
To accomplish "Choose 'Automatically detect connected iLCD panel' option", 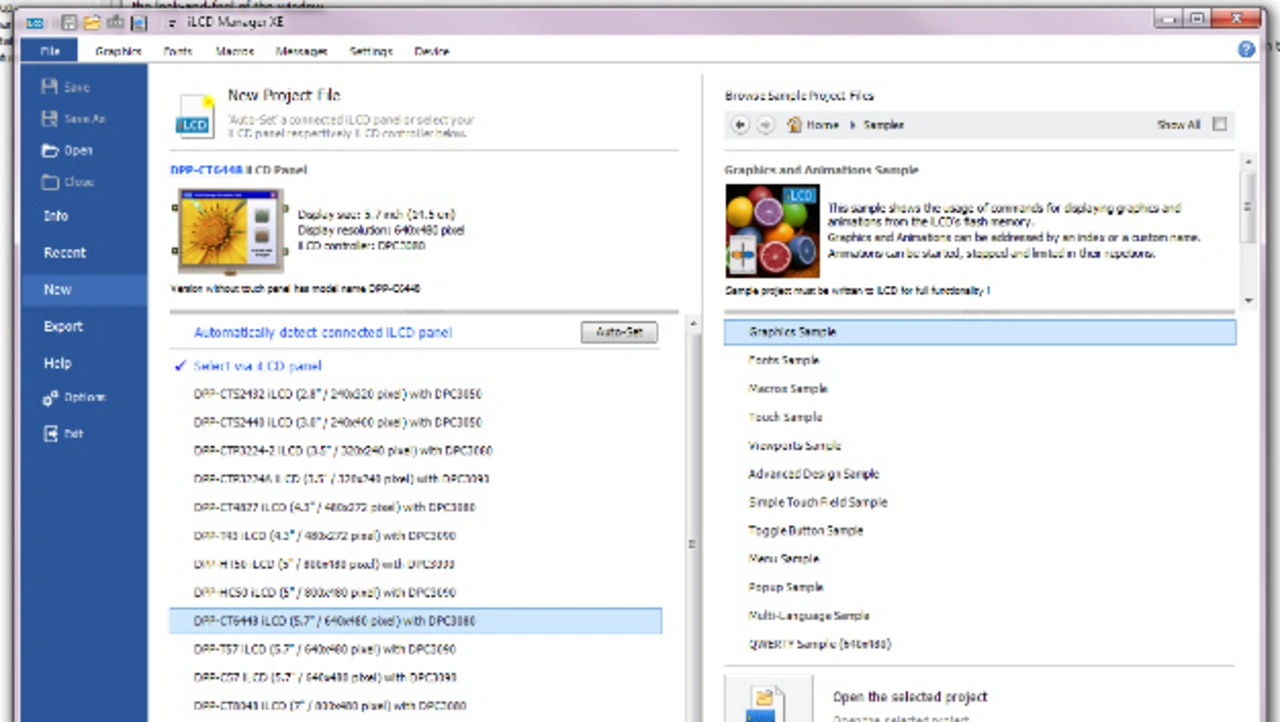I will 322,332.
